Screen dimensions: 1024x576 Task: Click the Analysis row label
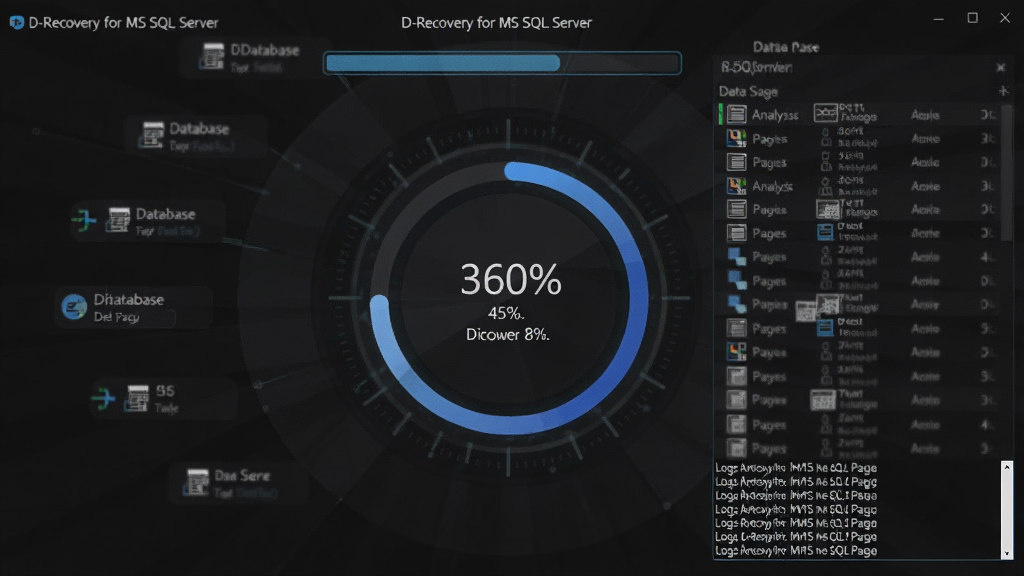(x=773, y=186)
